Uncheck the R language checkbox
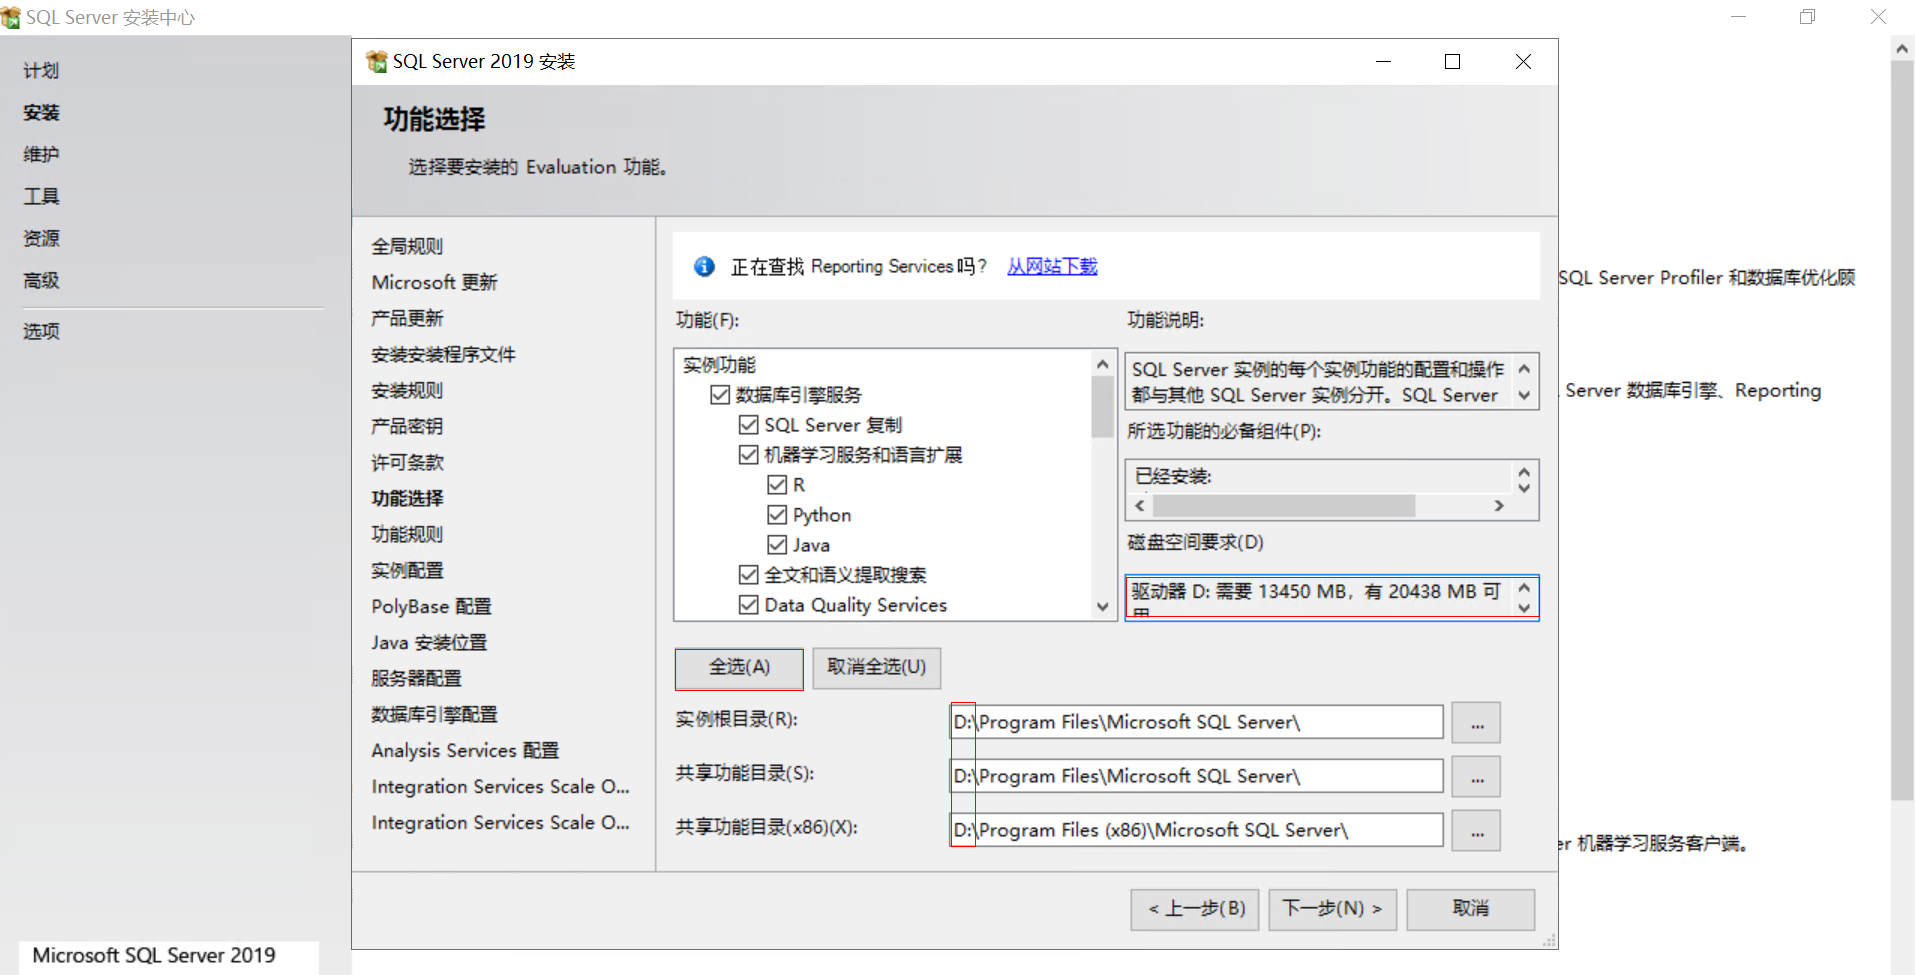Viewport: 1915px width, 975px height. [777, 485]
